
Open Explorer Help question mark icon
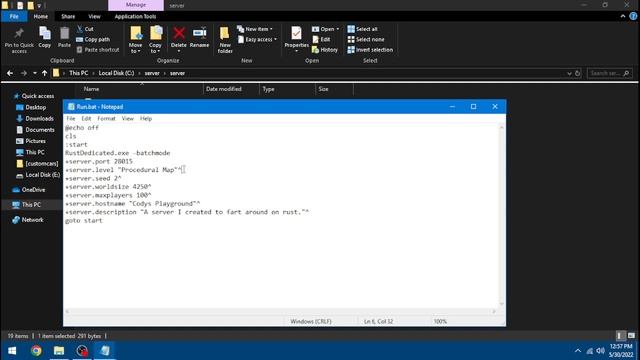(633, 16)
